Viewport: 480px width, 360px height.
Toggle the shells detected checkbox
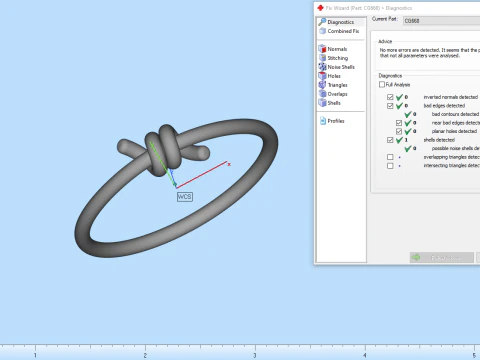point(390,140)
